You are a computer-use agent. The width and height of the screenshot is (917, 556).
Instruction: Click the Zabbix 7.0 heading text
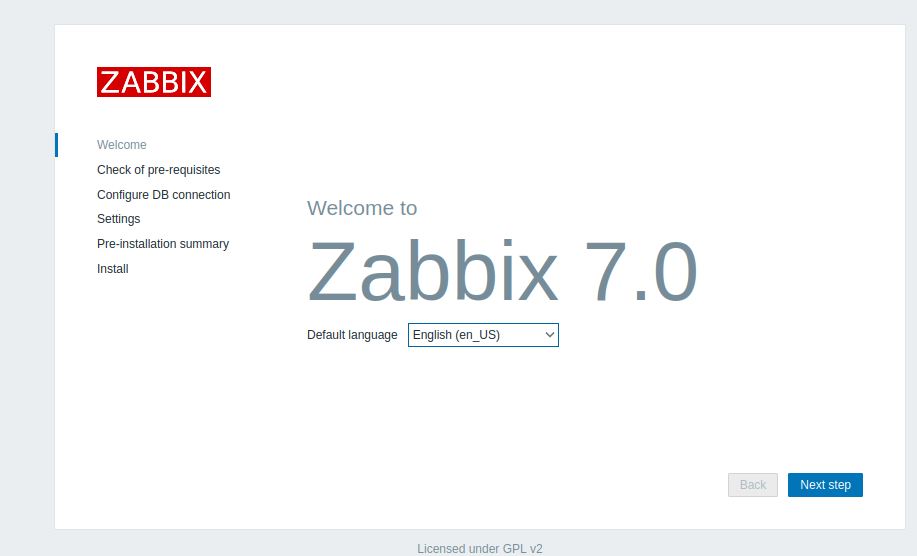502,272
